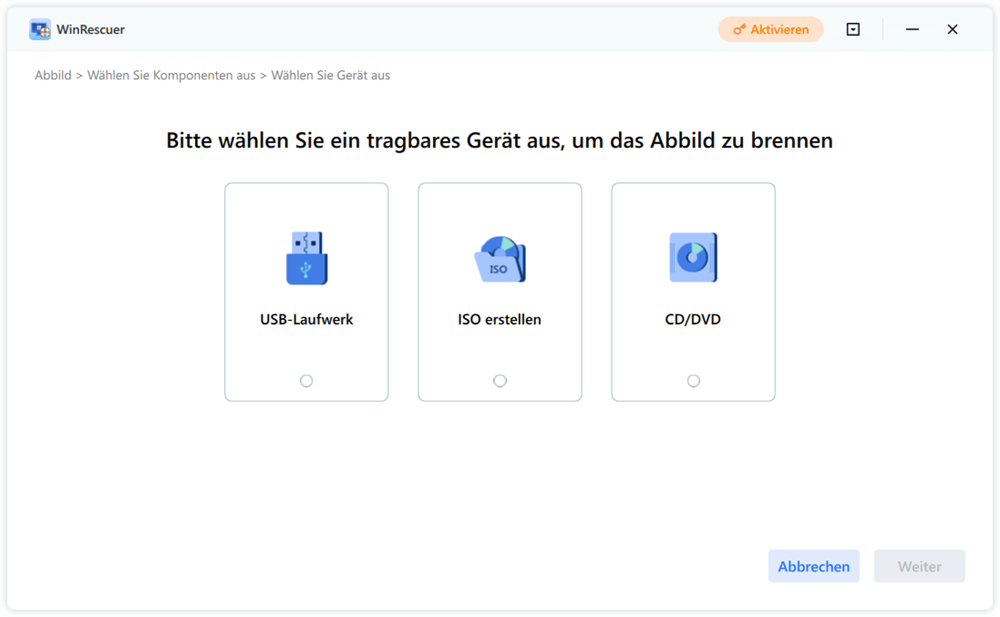Select the USB-Laufwerk radio button
This screenshot has height=617, width=1000.
[x=306, y=381]
